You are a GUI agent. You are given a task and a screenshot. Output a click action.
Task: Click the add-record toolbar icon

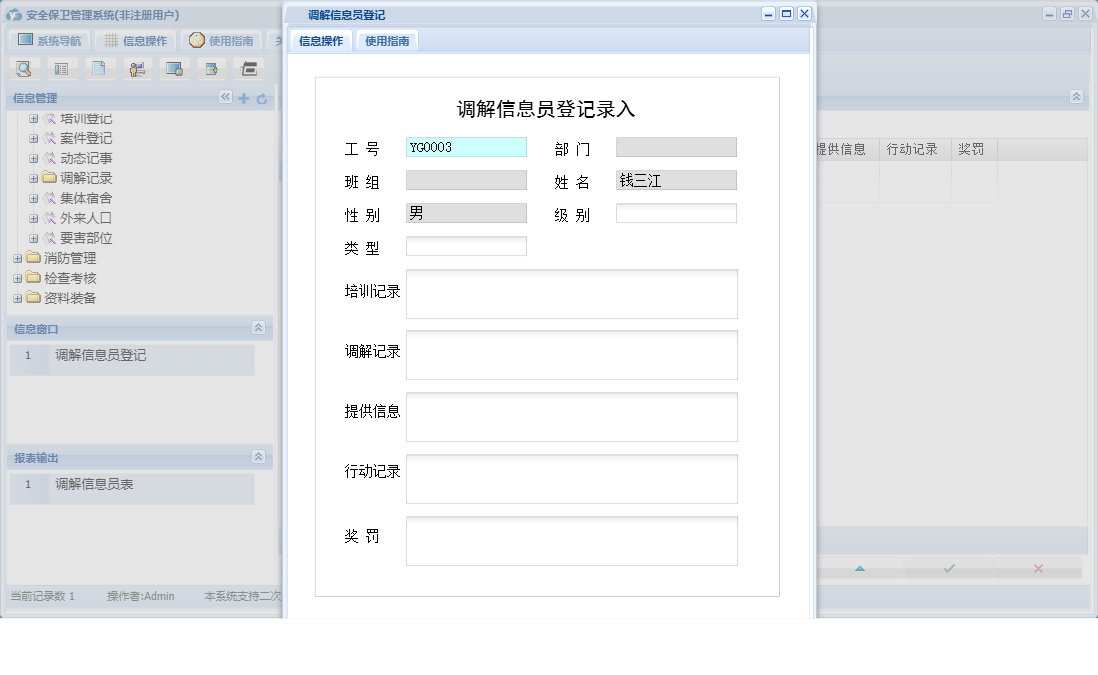(212, 68)
